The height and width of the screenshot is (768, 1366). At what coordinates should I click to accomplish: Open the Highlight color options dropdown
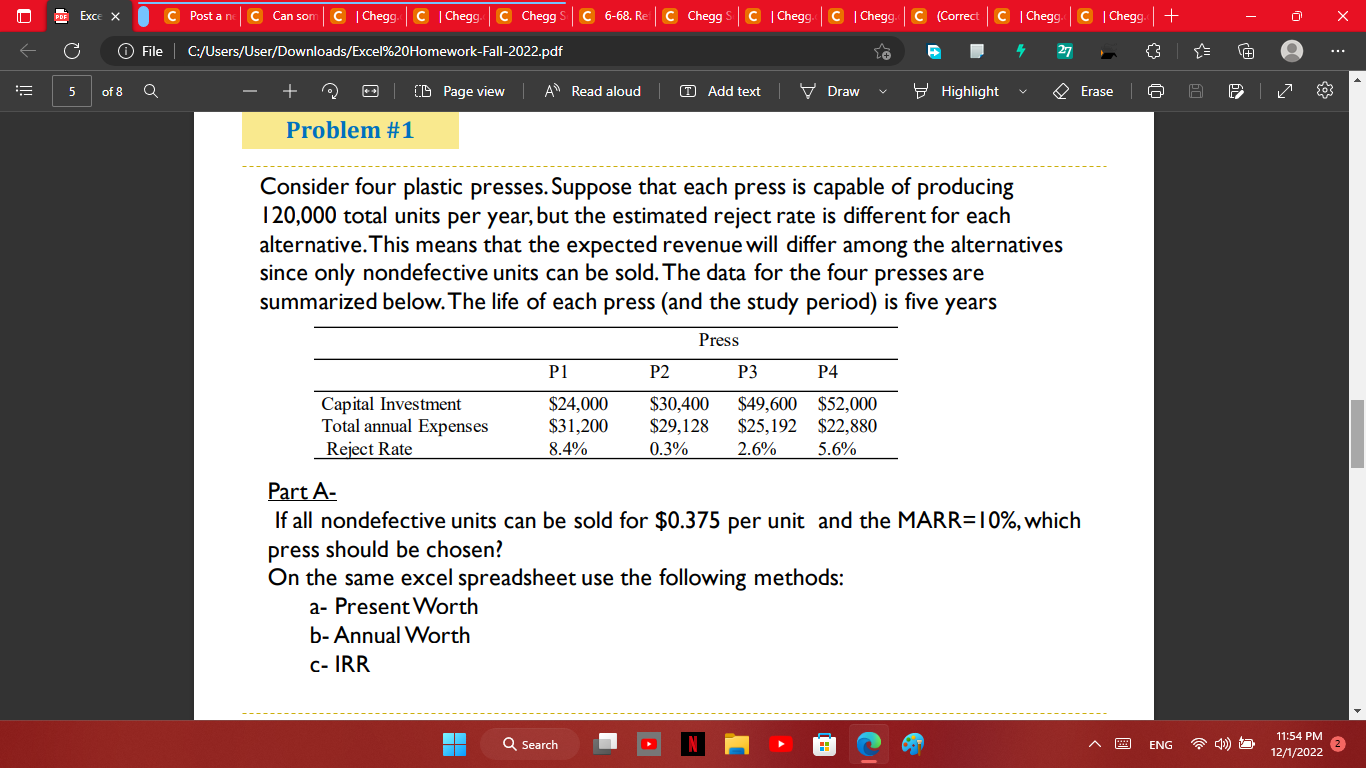tap(1022, 91)
